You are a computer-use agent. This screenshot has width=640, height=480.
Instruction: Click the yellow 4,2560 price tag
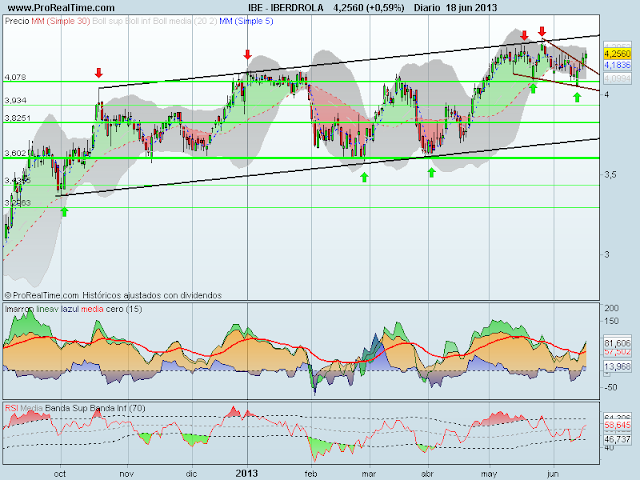click(x=617, y=54)
